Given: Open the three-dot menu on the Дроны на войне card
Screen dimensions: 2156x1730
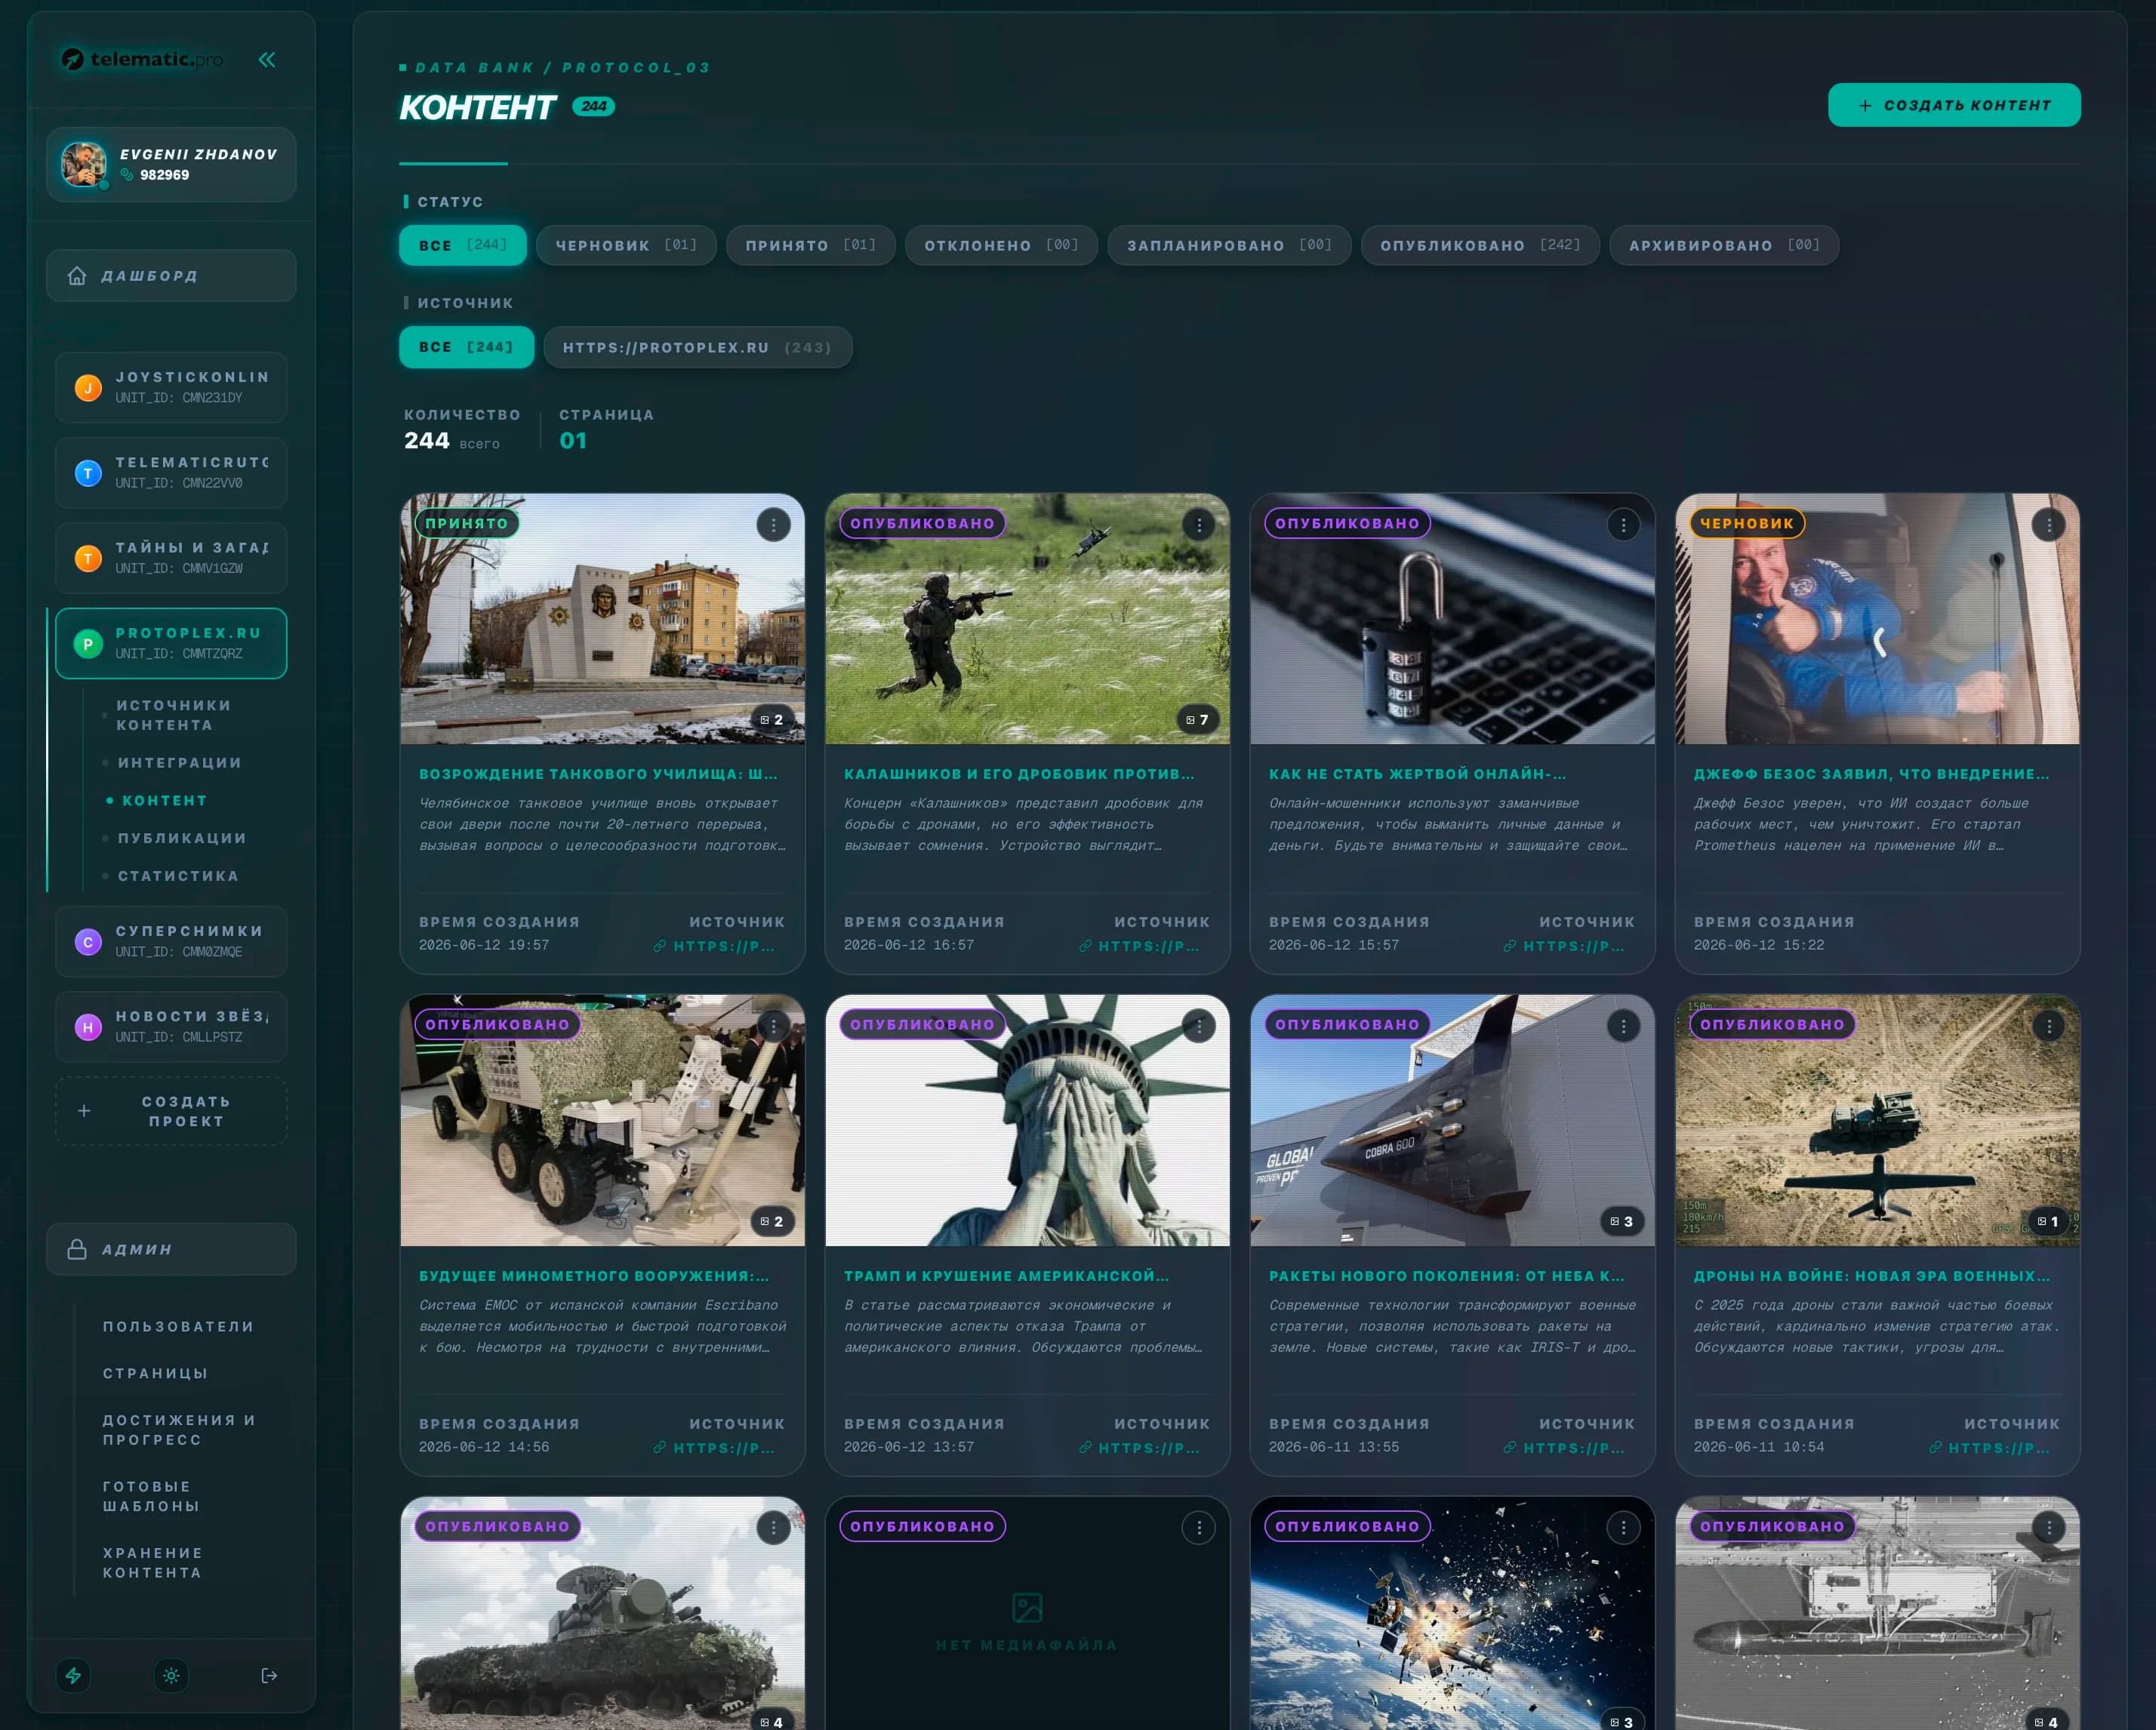Looking at the screenshot, I should pyautogui.click(x=2048, y=1026).
